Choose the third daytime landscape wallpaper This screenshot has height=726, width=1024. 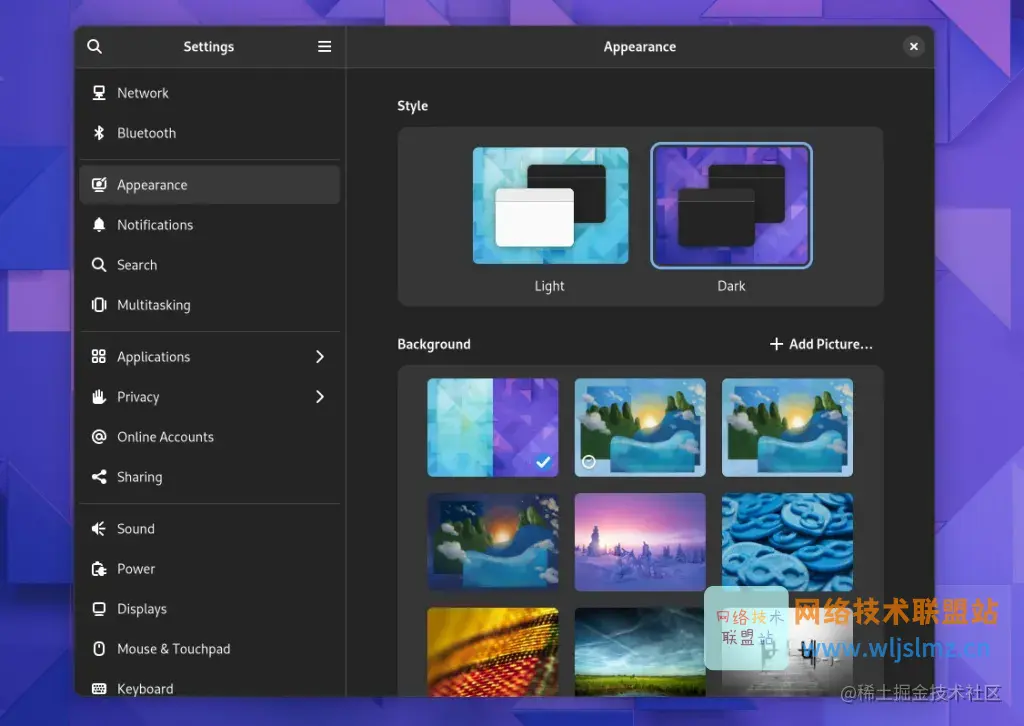tap(788, 427)
